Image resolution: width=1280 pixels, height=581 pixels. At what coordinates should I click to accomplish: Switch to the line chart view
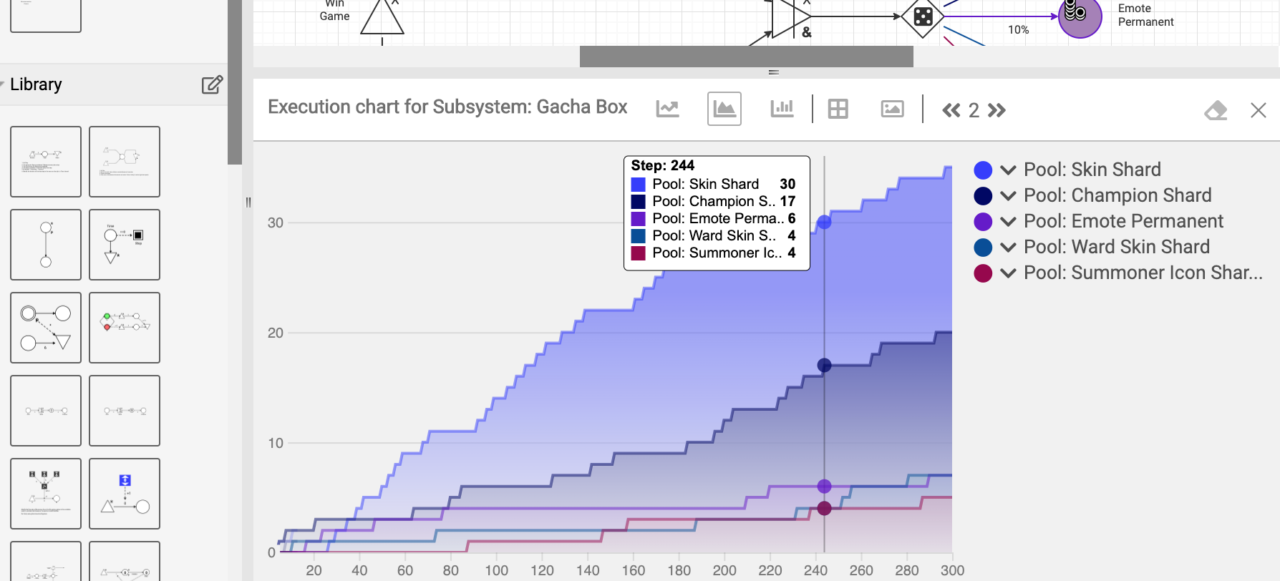tap(668, 109)
